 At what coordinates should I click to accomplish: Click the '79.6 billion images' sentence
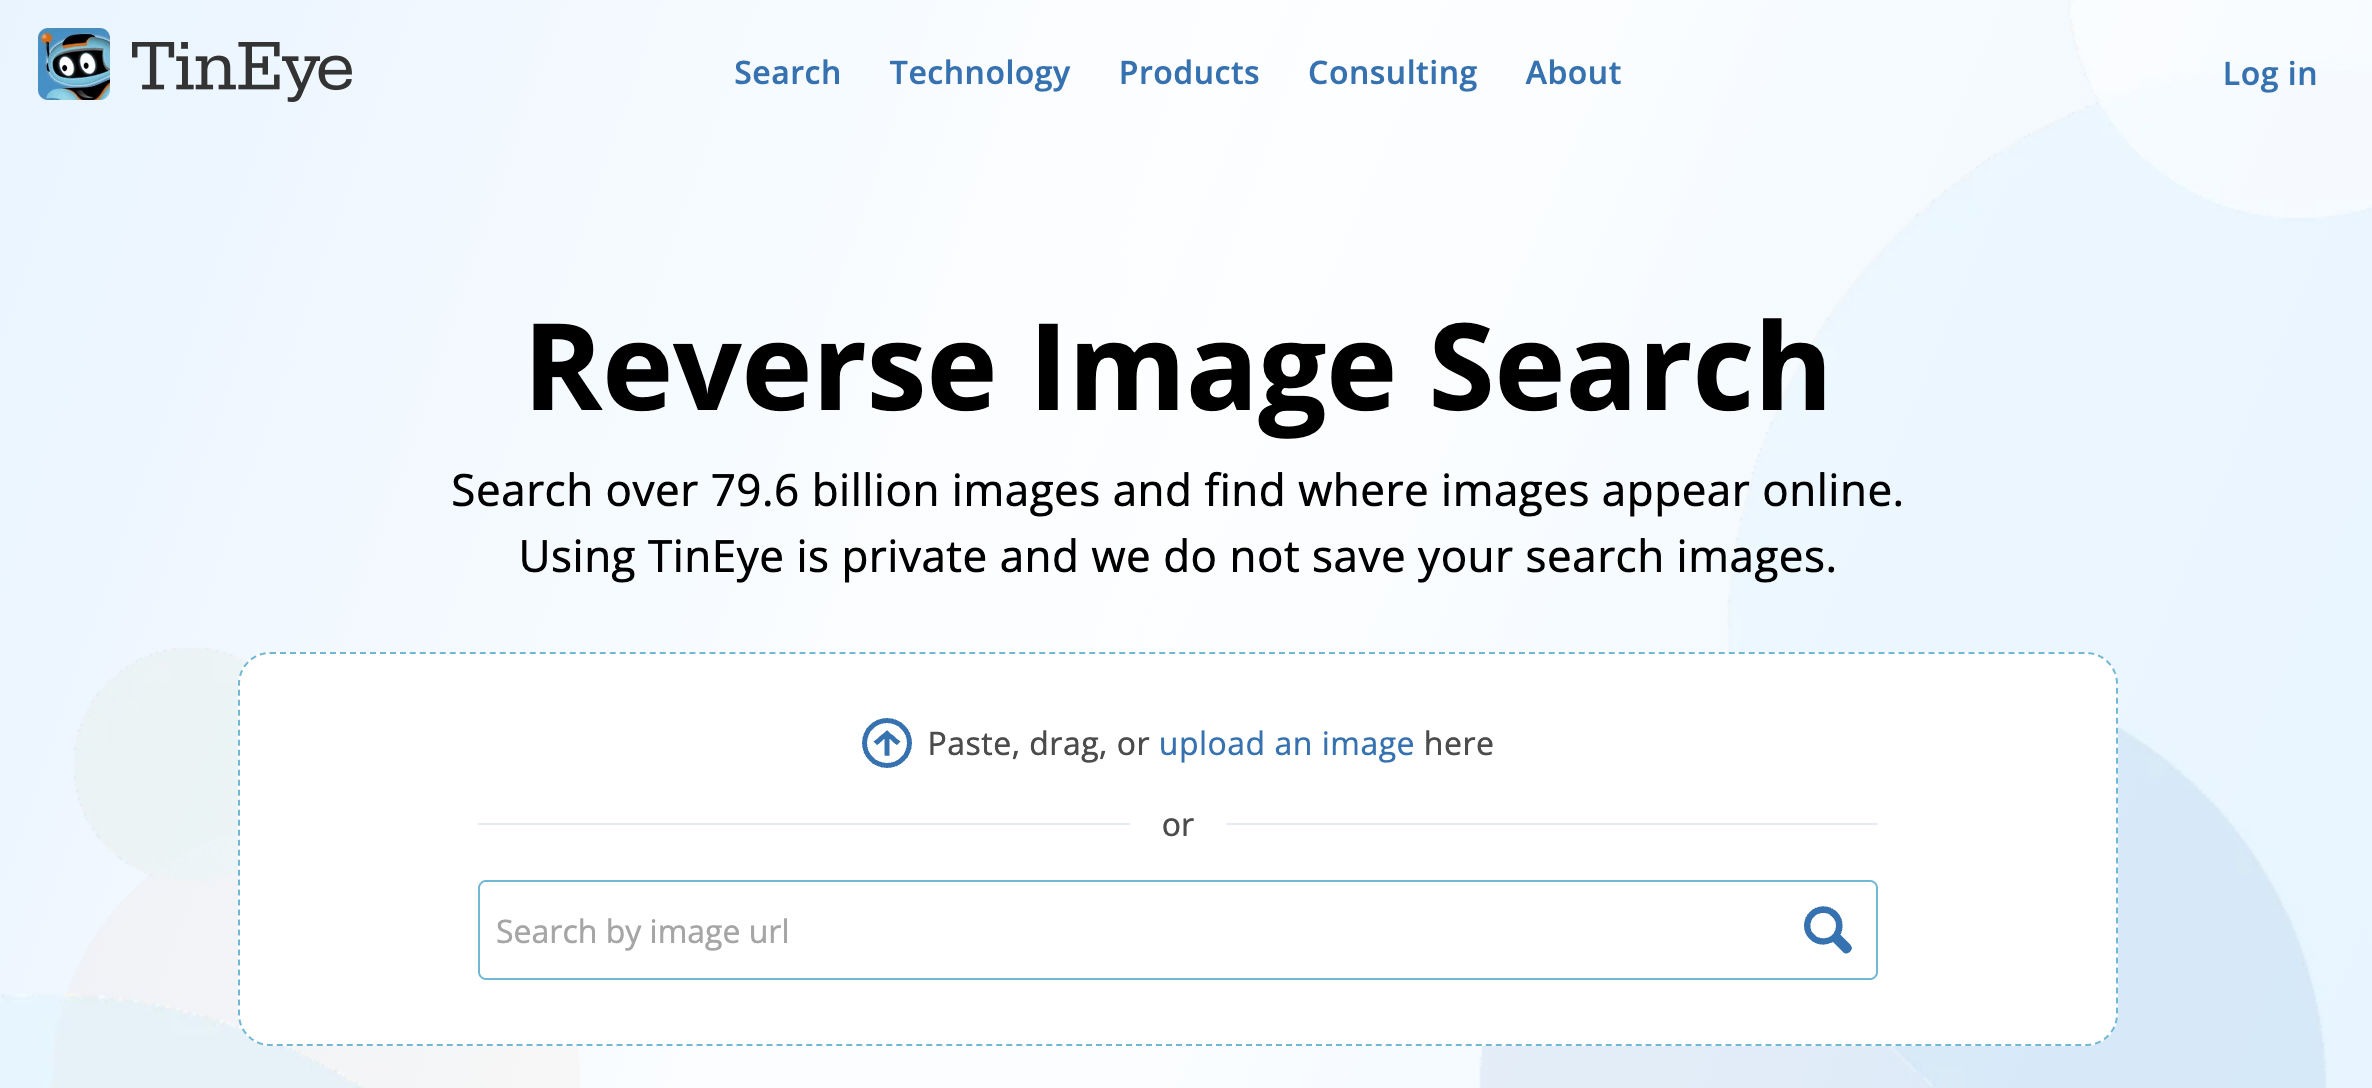pyautogui.click(x=1177, y=491)
